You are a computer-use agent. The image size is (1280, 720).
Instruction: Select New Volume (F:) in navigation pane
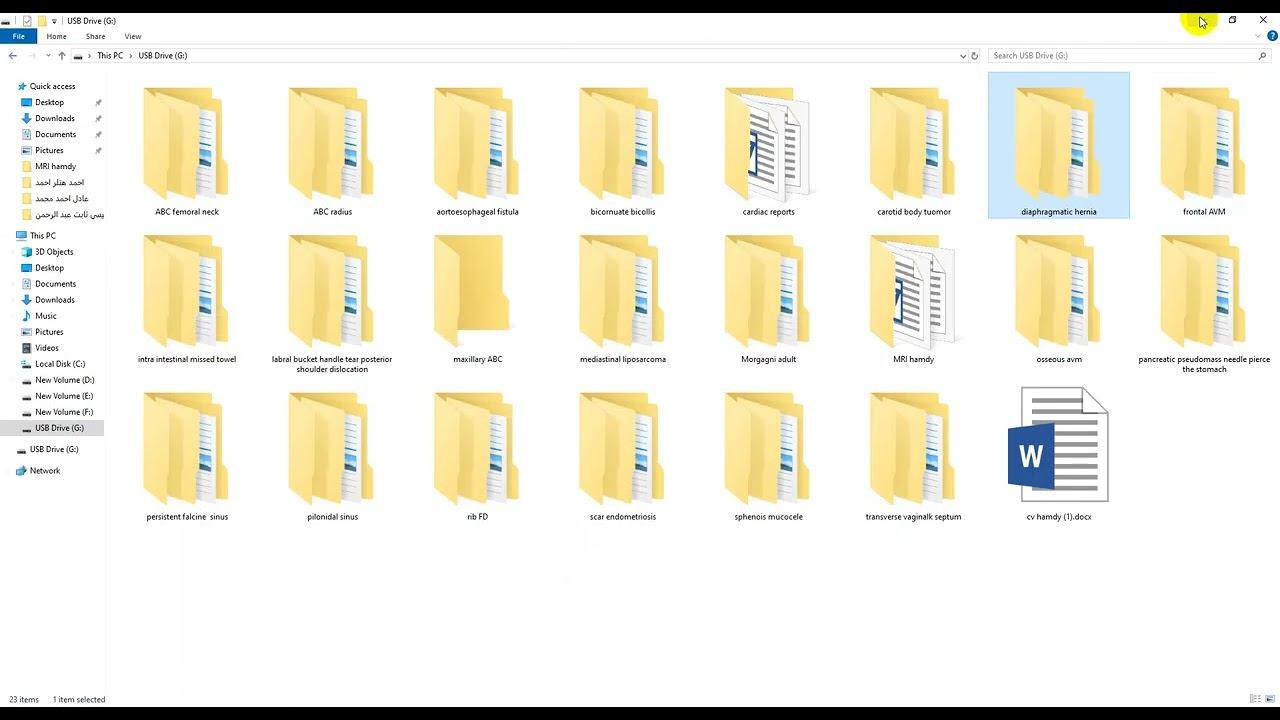64,412
